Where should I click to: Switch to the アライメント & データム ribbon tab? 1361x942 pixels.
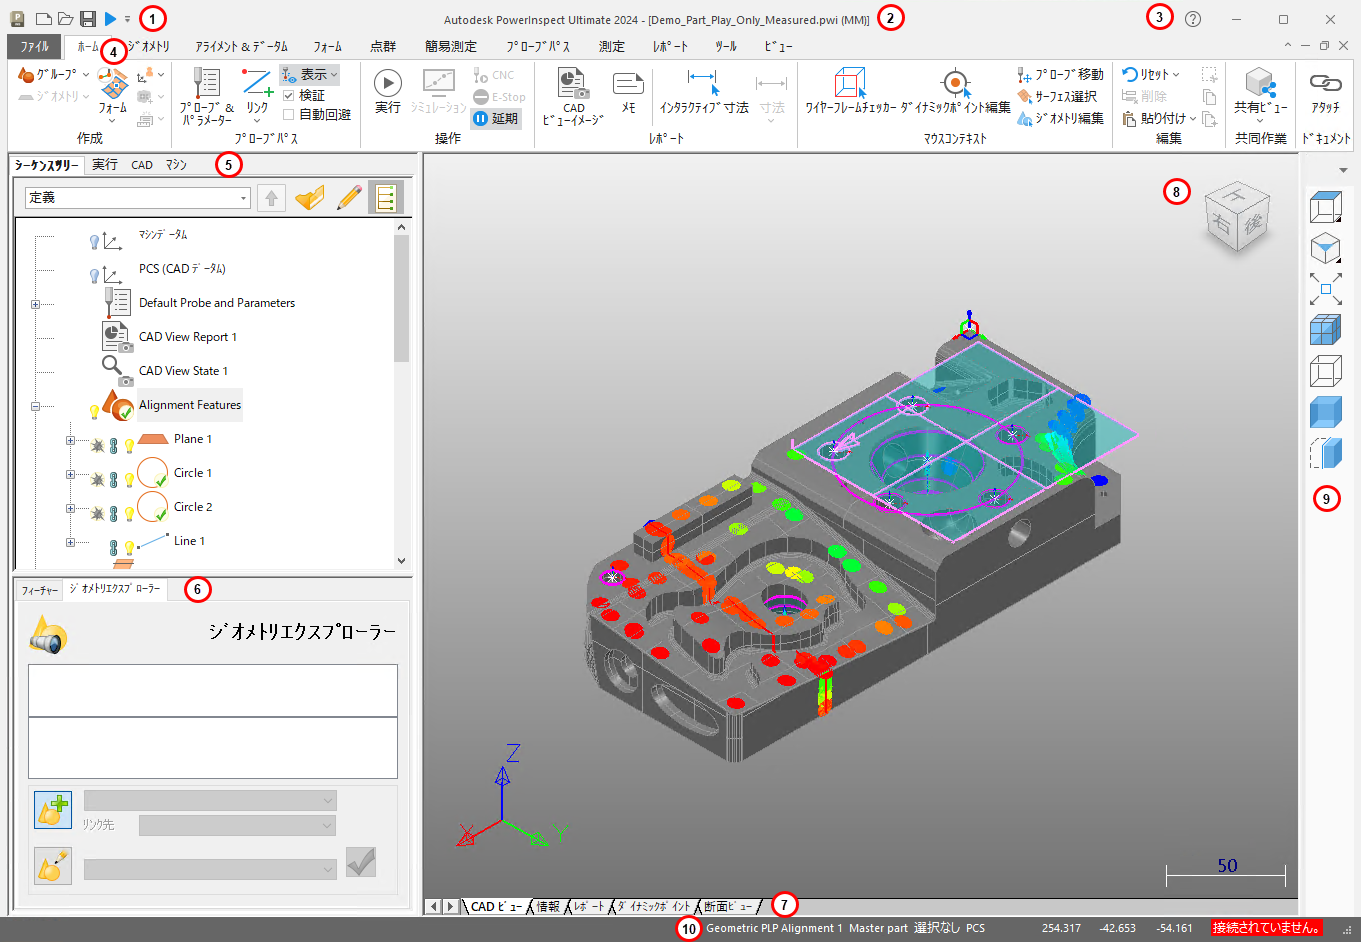[x=241, y=47]
